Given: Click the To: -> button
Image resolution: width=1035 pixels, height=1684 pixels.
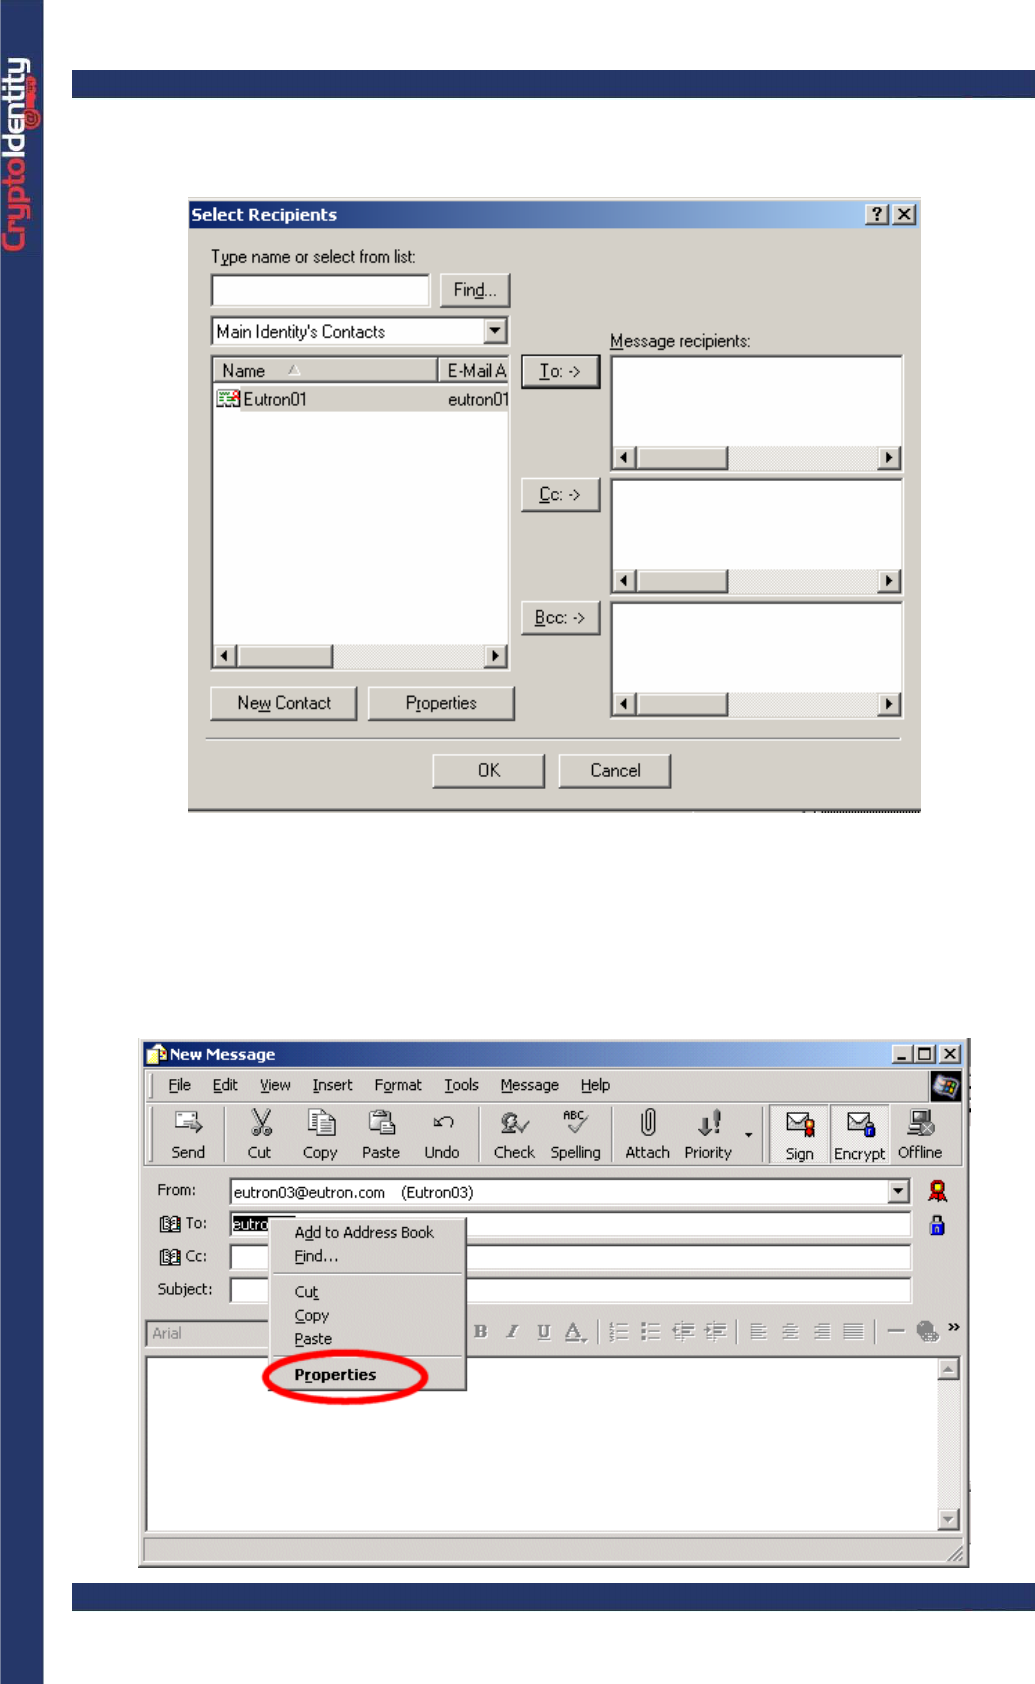Looking at the screenshot, I should tap(560, 371).
